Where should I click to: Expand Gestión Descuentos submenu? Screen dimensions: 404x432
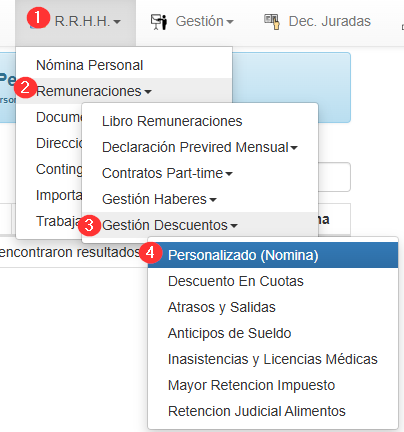[x=200, y=225]
